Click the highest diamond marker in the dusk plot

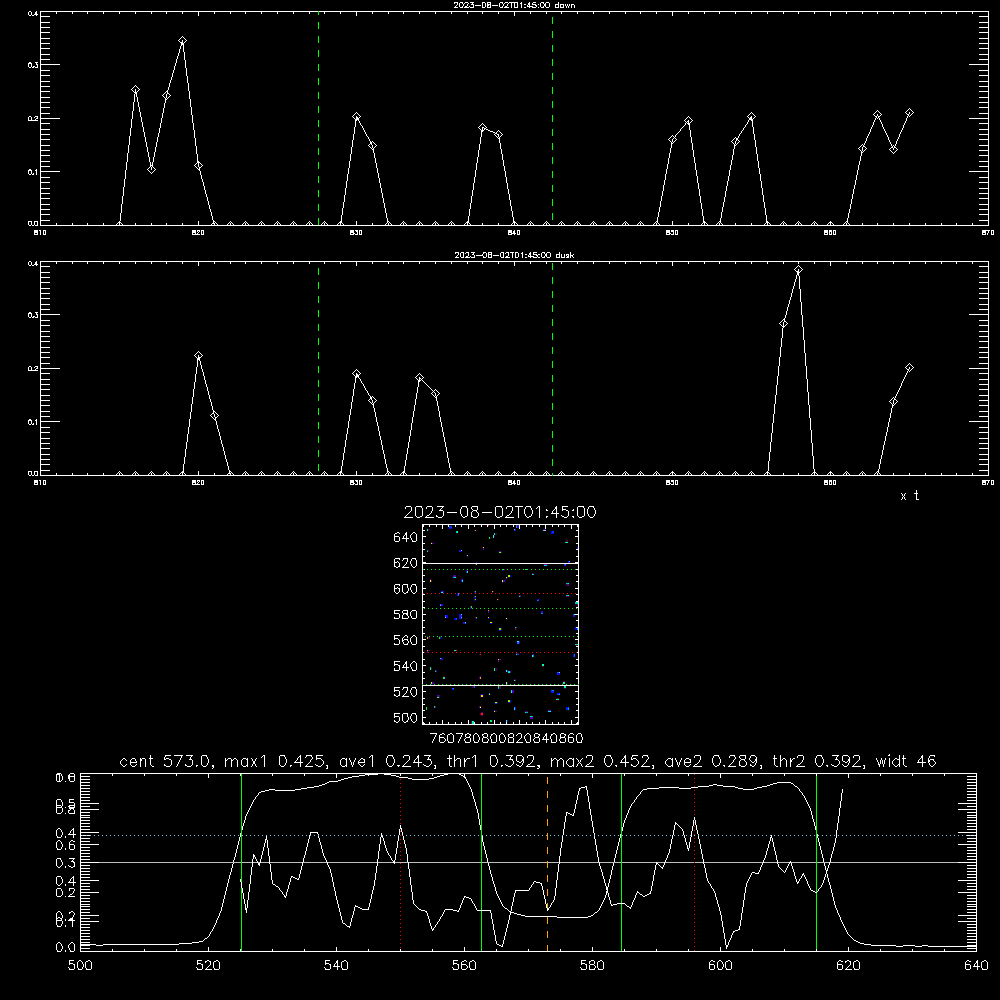(x=798, y=270)
